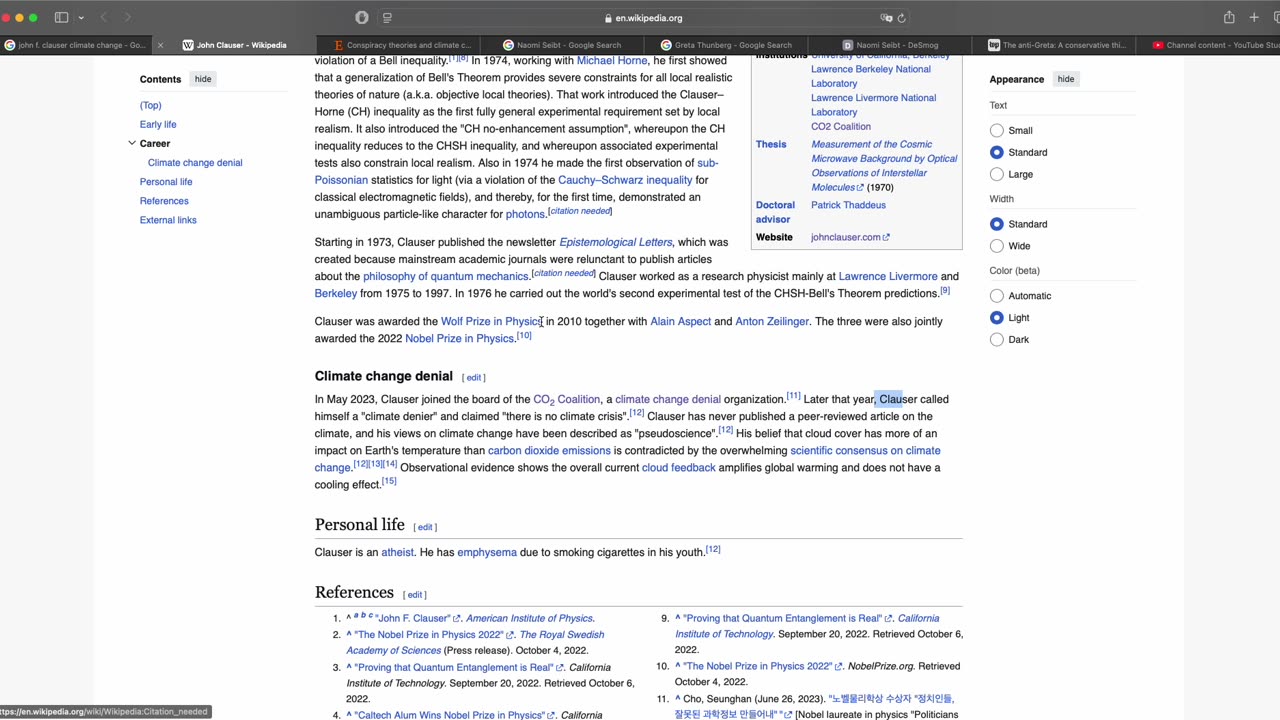
Task: Jump to References in Contents
Action: click(x=164, y=200)
